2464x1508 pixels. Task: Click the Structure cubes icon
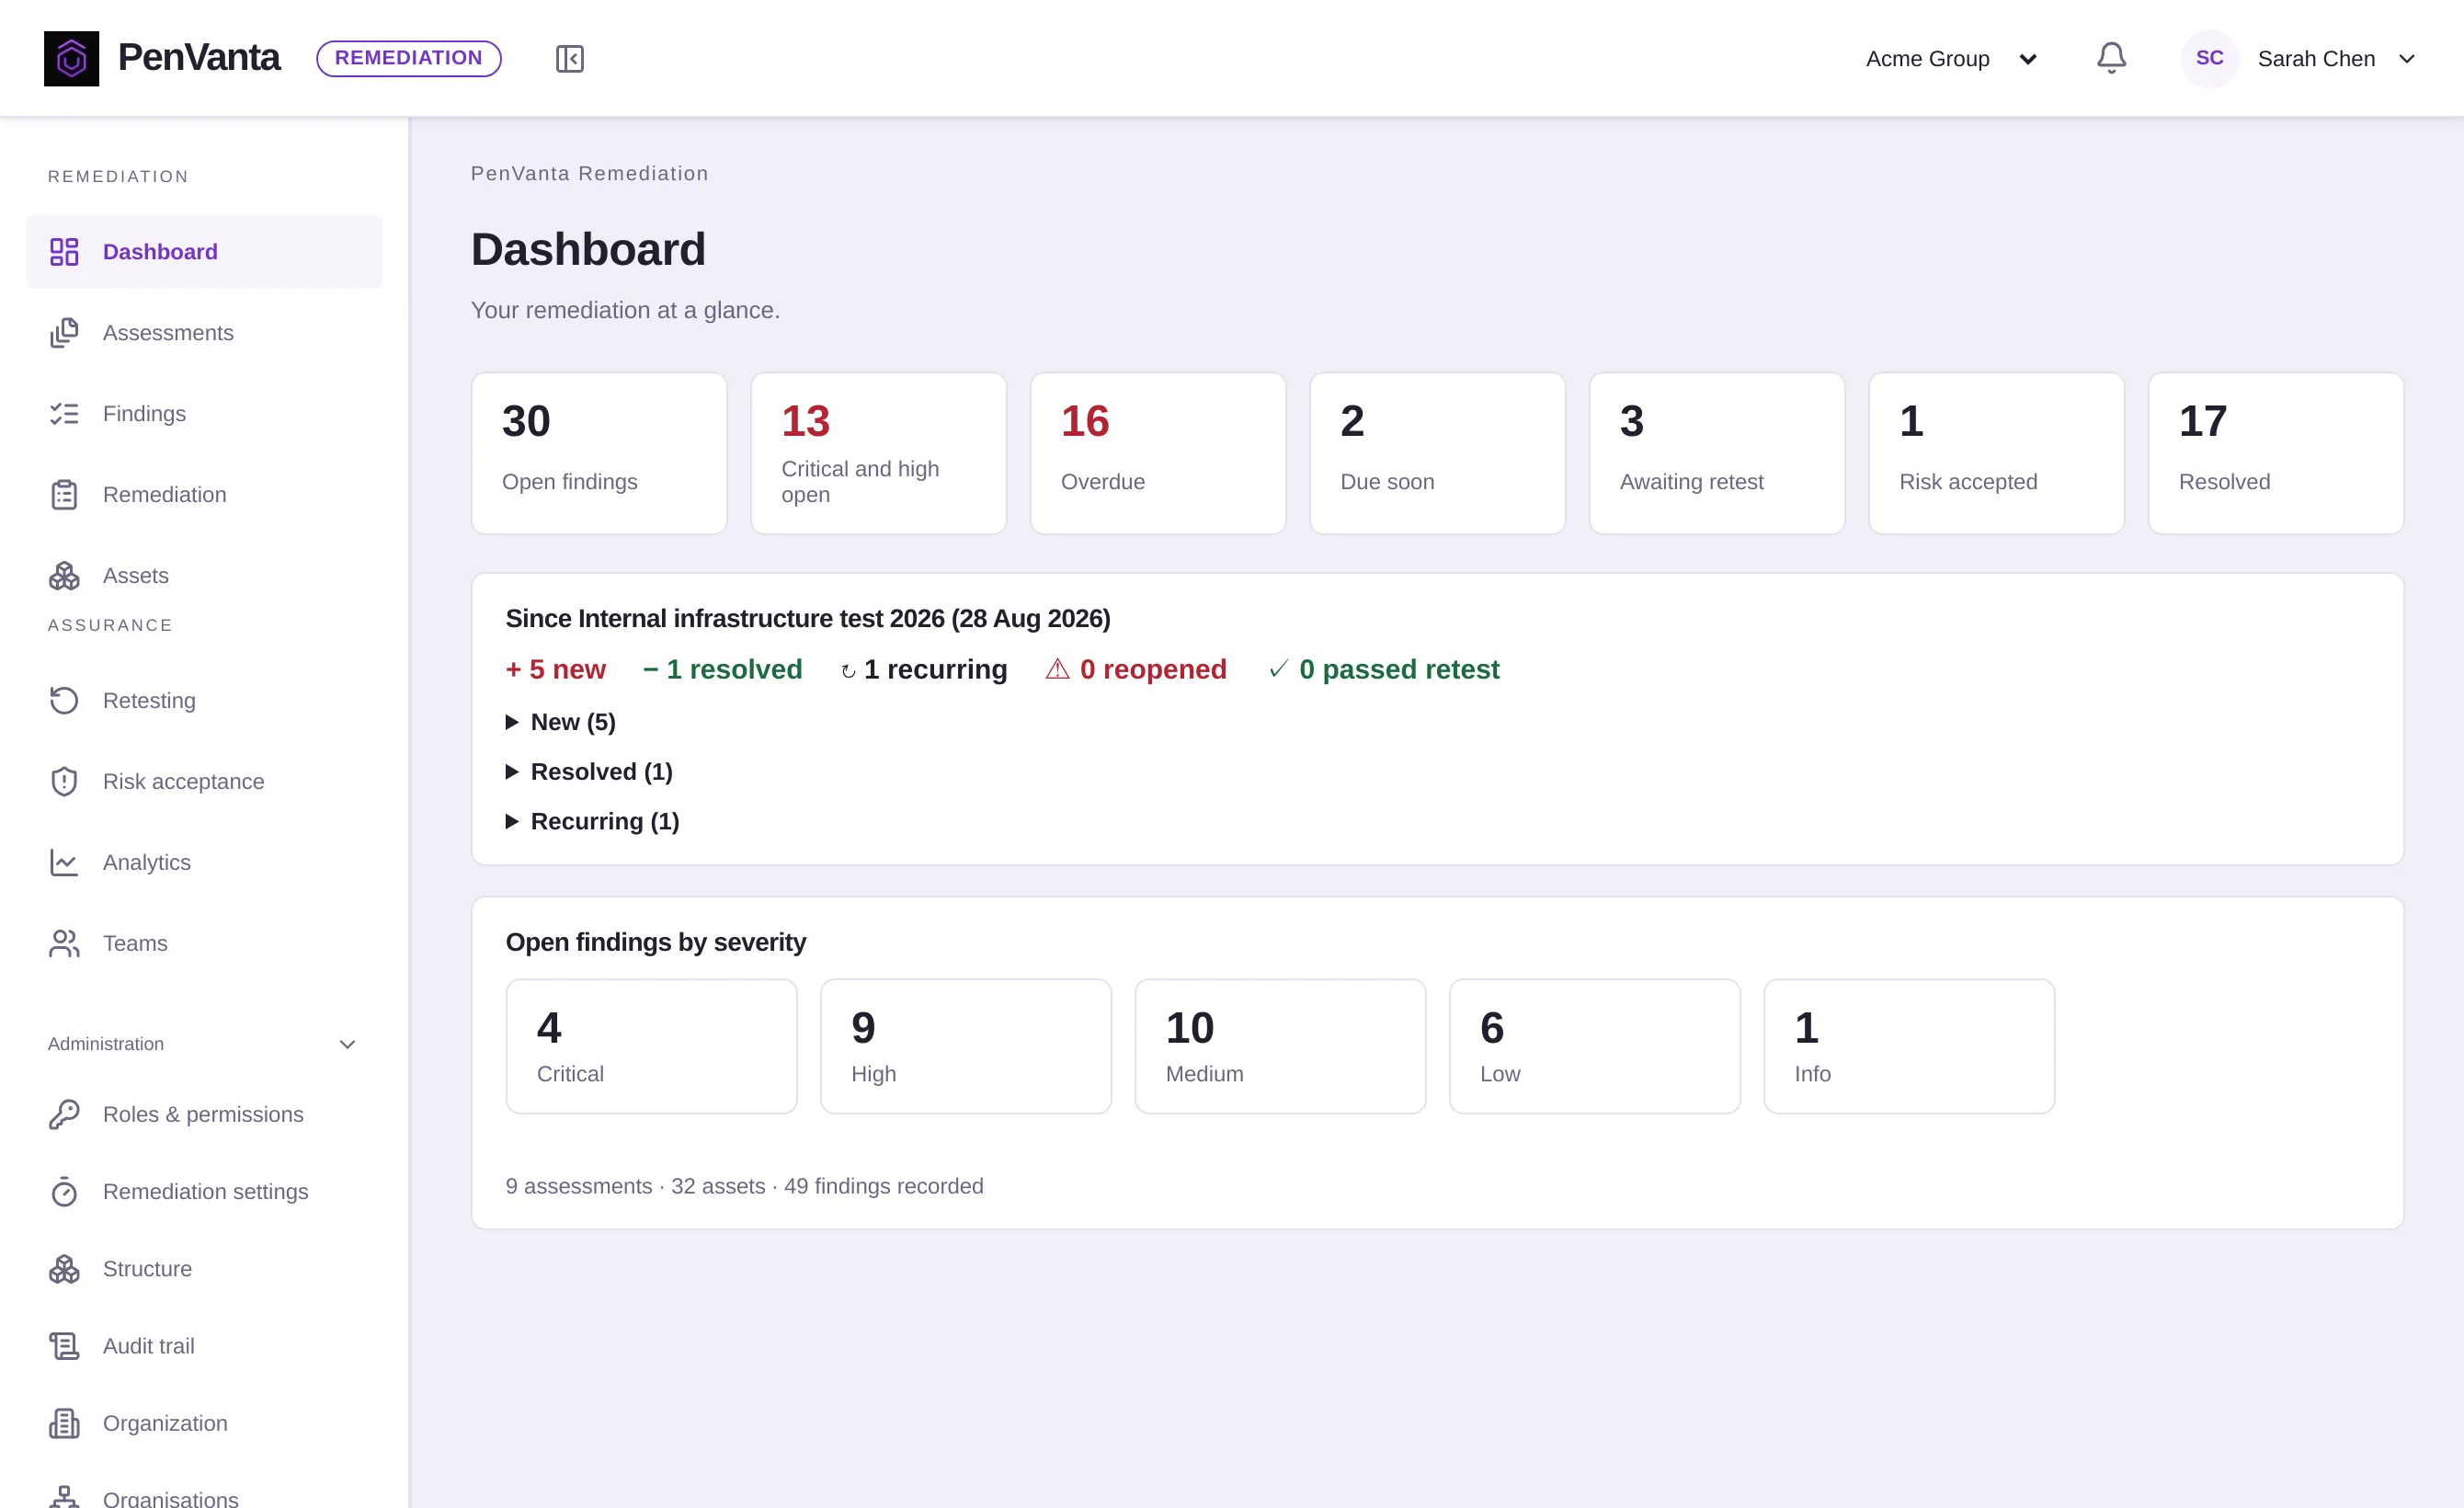pyautogui.click(x=64, y=1270)
